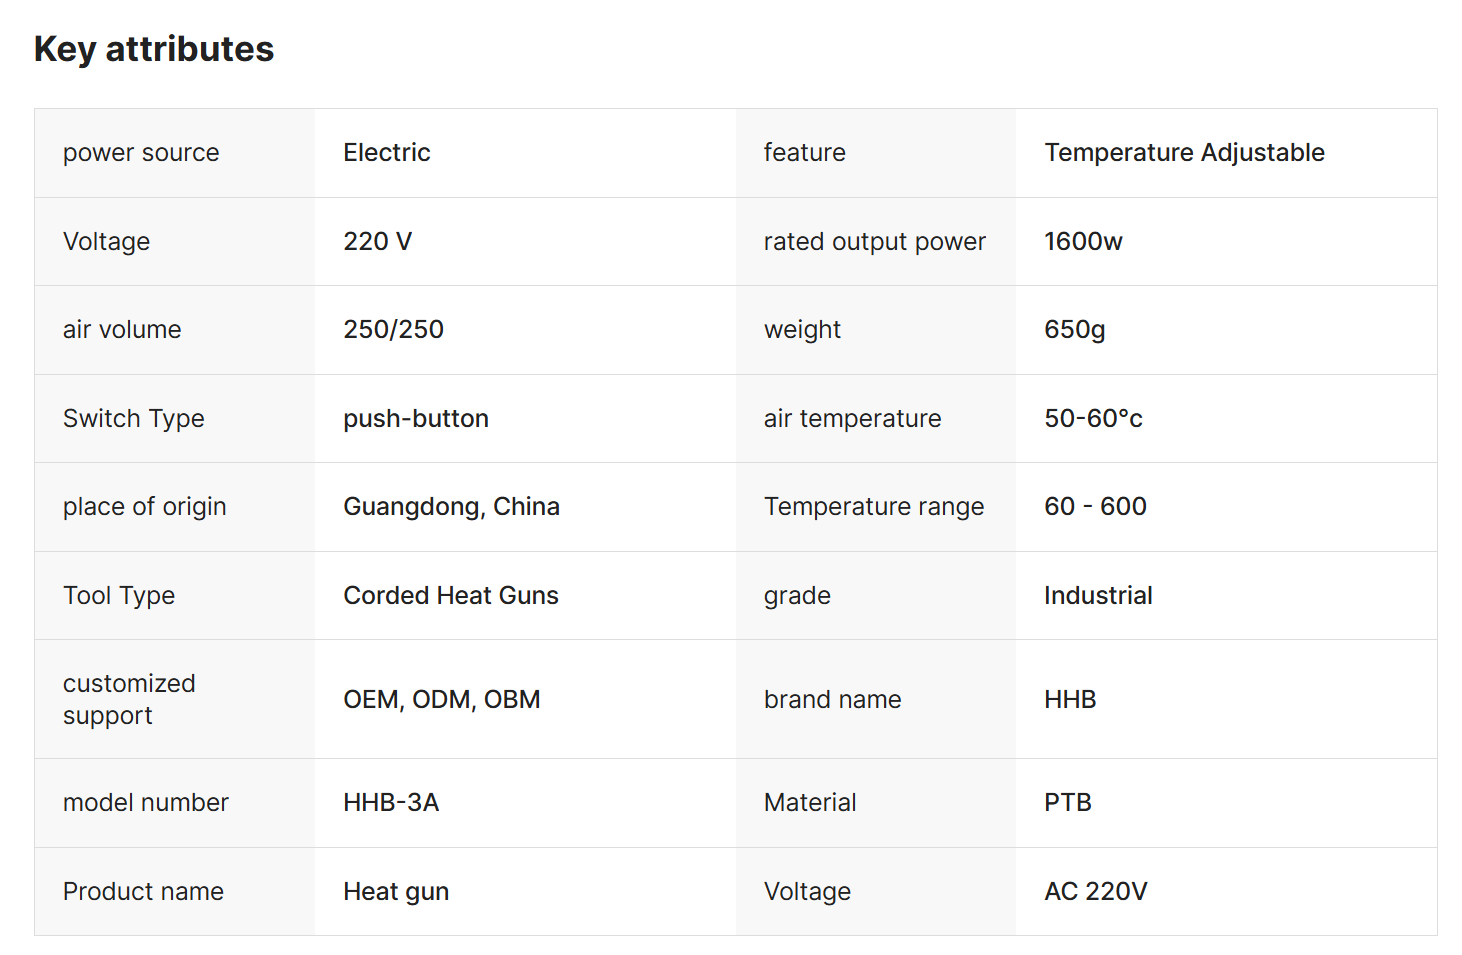
Task: Click Guangdong, China origin value
Action: pyautogui.click(x=451, y=506)
